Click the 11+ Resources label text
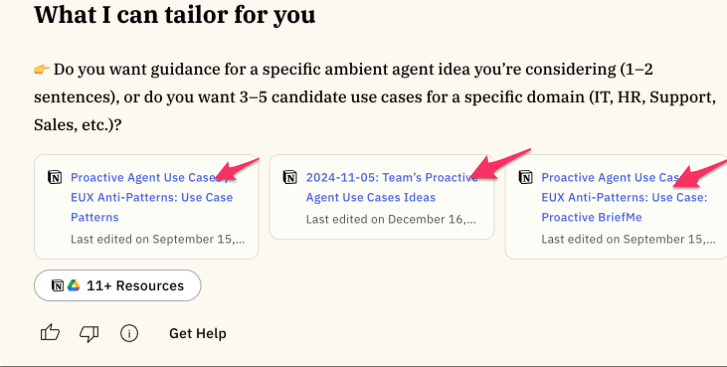This screenshot has width=727, height=367. click(x=135, y=285)
